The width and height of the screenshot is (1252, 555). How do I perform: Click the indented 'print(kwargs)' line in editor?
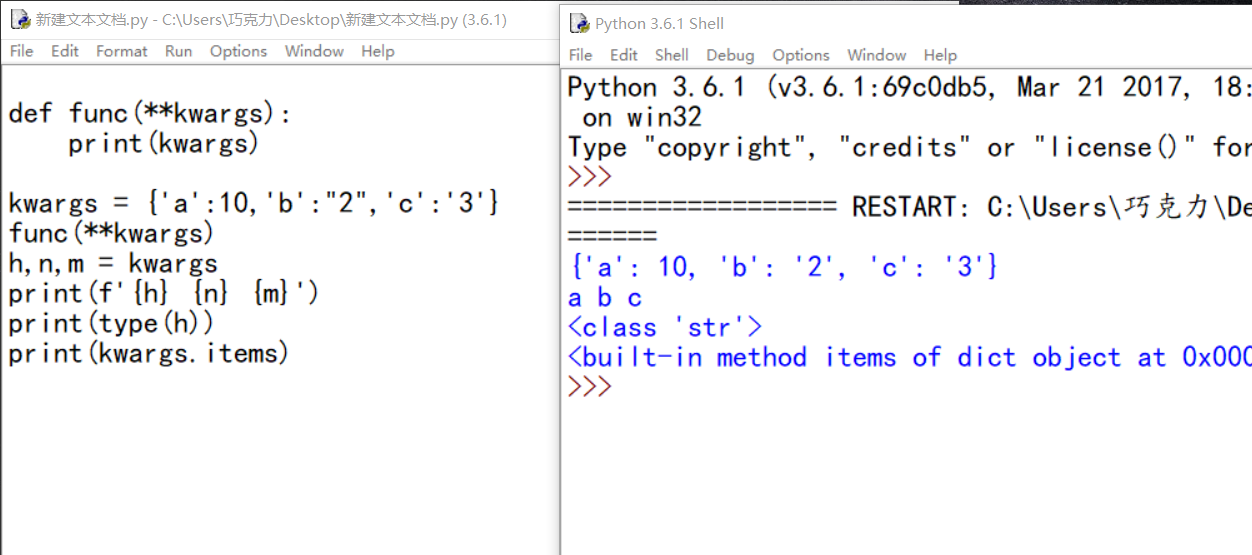(x=164, y=143)
